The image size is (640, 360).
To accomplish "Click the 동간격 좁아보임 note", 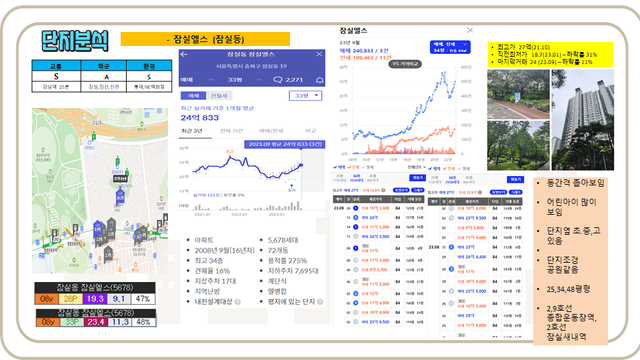I will [576, 183].
